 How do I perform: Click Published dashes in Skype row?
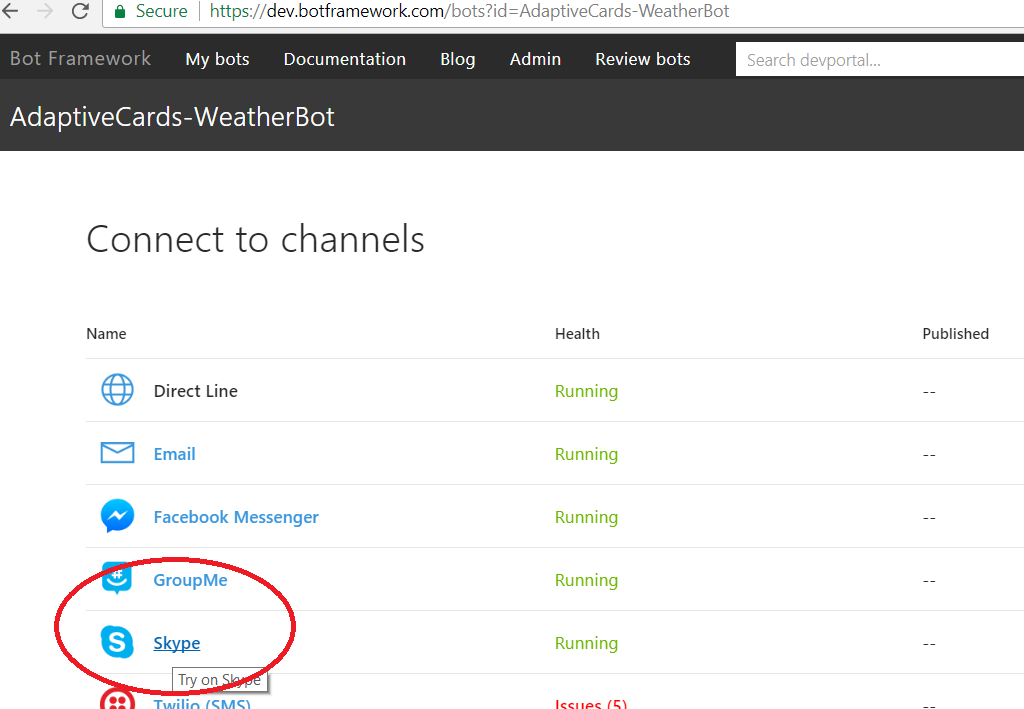click(929, 644)
